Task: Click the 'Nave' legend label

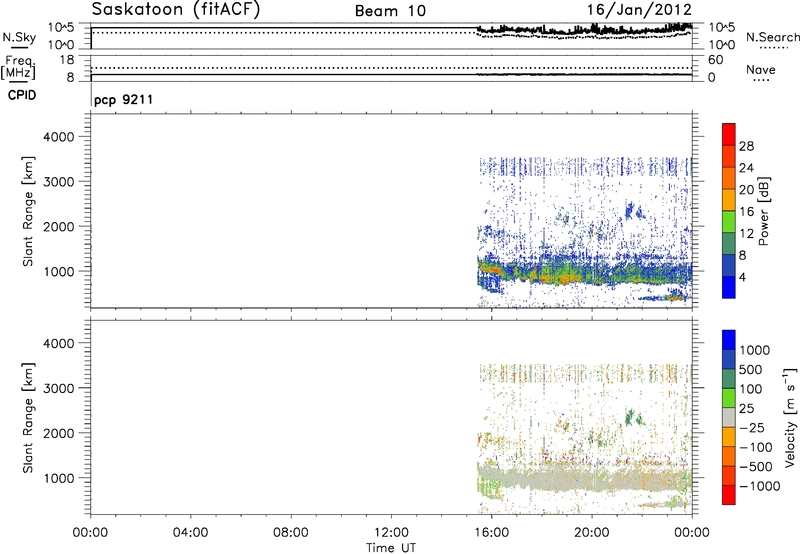Action: [761, 69]
